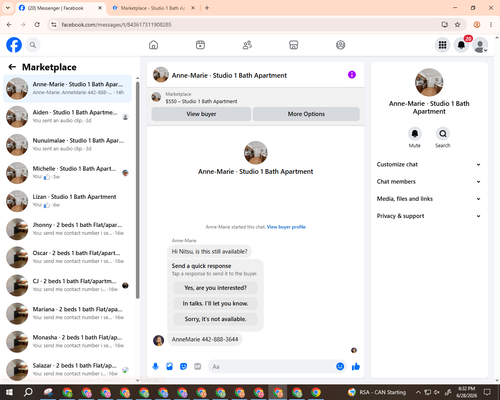Send quick reply Yes, are you interested?

coord(215,288)
